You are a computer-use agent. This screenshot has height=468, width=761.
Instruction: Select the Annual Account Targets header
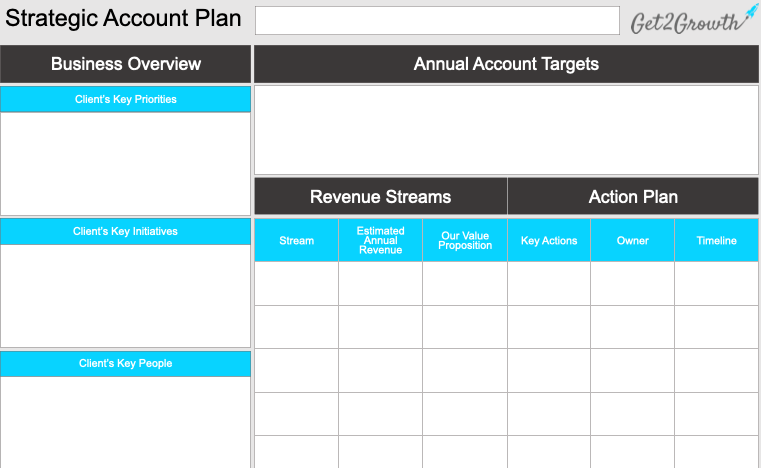tap(506, 64)
